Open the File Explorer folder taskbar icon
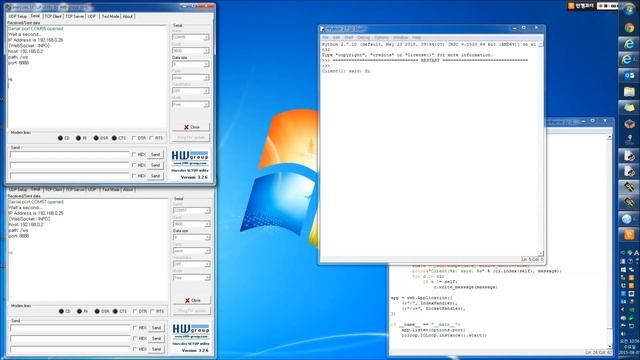 [x=629, y=91]
